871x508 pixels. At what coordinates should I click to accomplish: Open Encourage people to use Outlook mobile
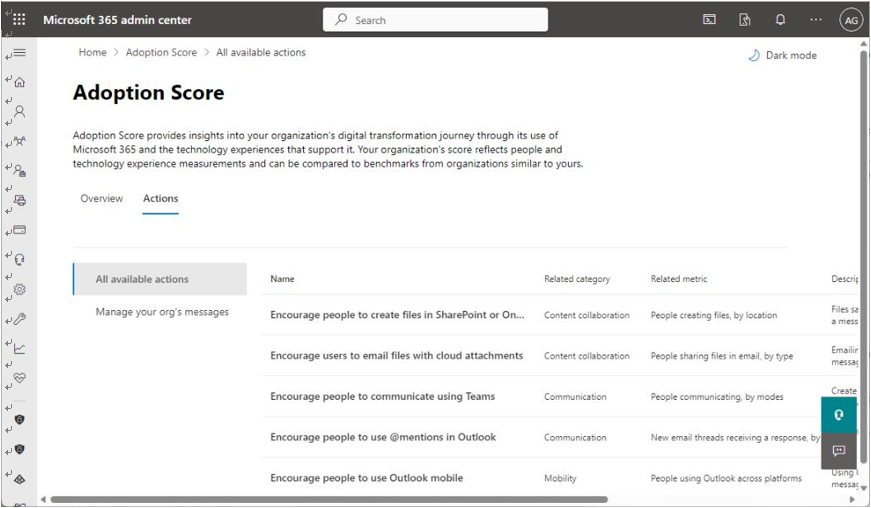coord(367,478)
